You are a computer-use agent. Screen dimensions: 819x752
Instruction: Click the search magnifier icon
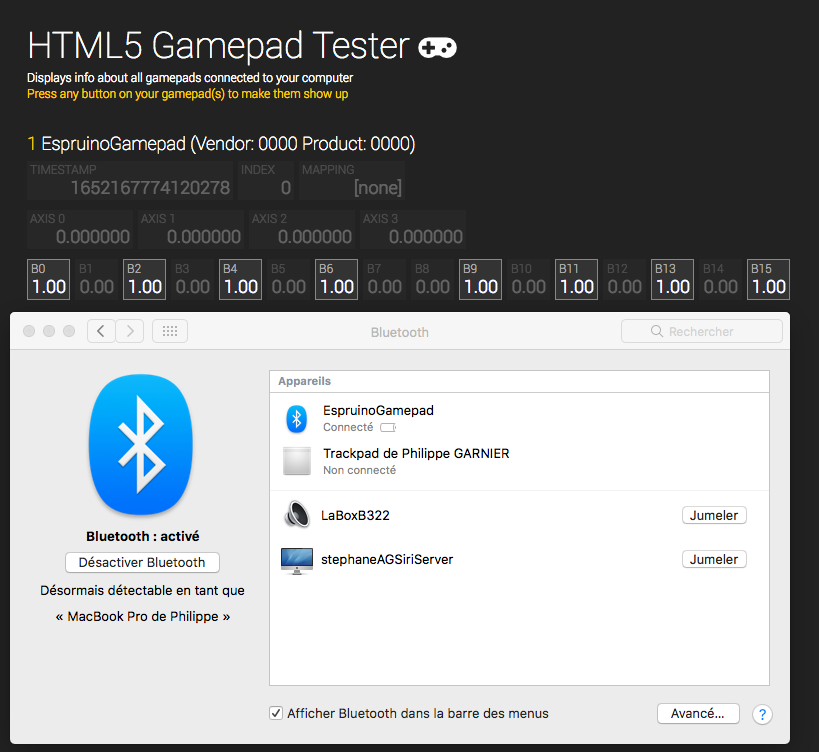(x=657, y=331)
